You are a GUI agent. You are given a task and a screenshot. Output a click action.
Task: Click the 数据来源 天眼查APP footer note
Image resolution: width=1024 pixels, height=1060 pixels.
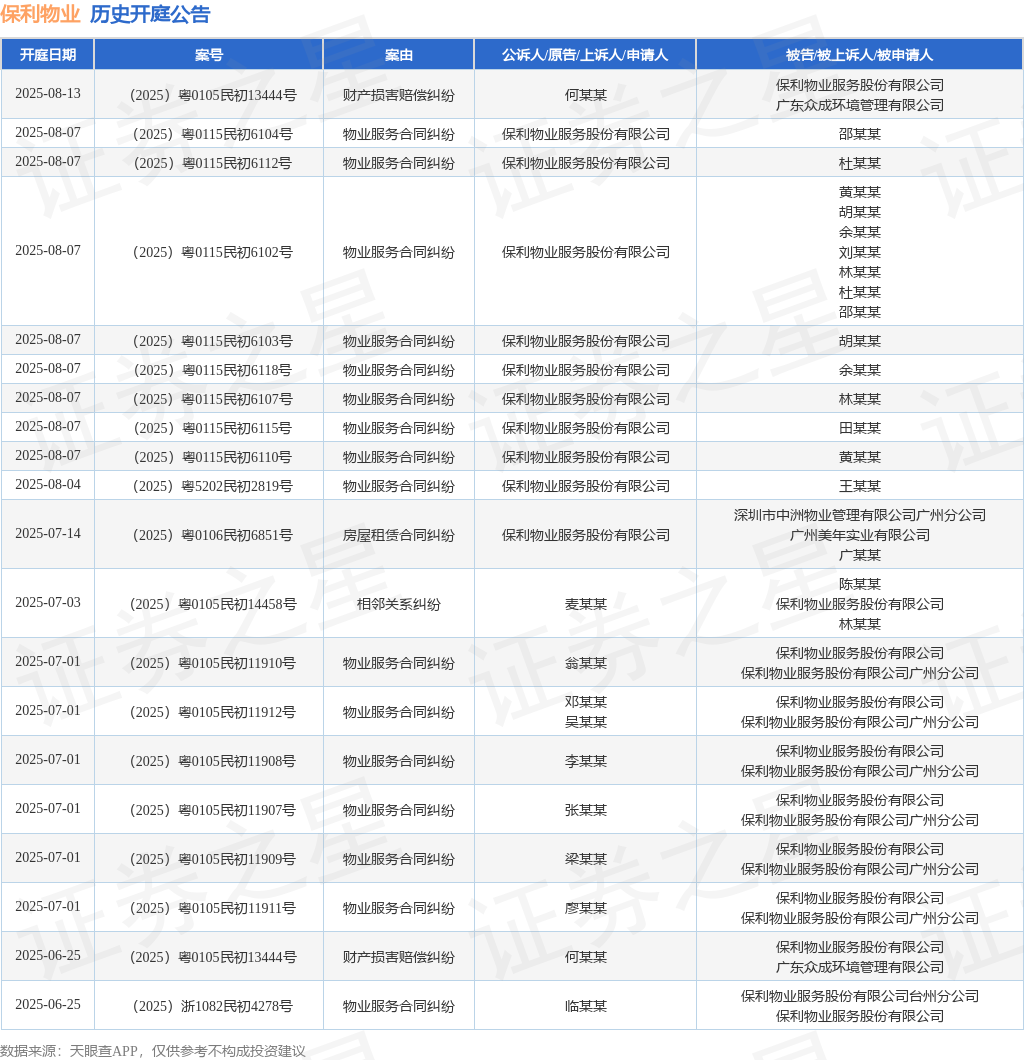[x=153, y=1051]
